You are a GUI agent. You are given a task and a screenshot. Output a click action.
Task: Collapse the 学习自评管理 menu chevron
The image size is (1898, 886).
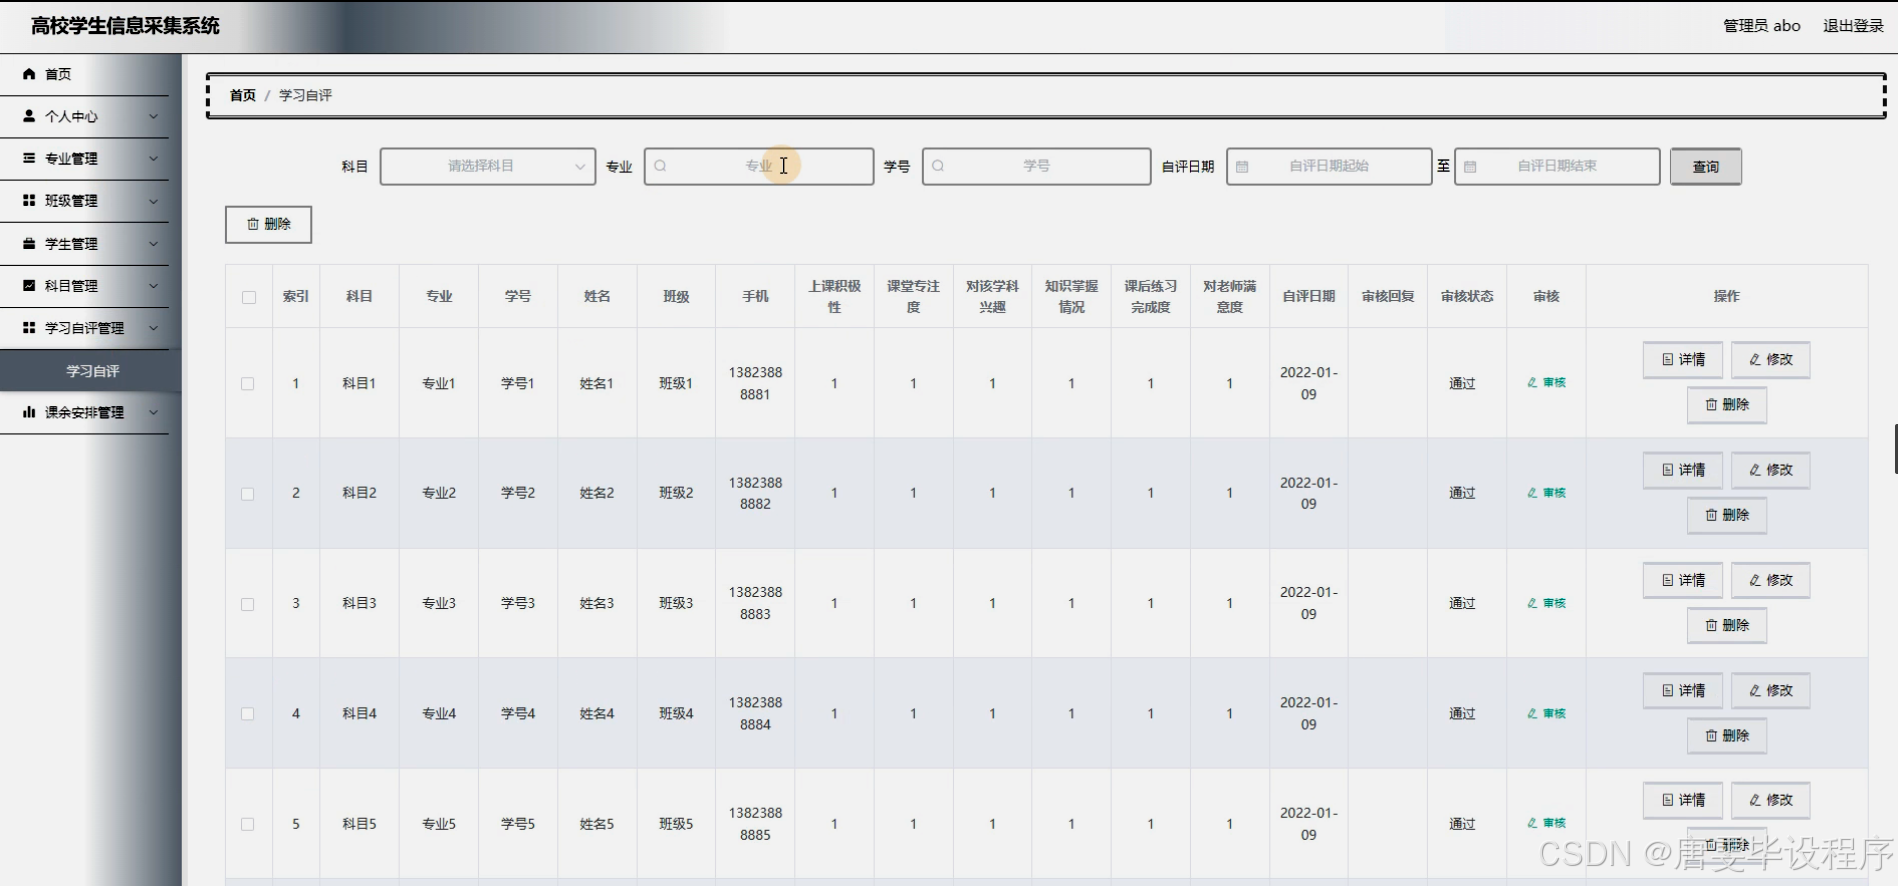pos(153,328)
